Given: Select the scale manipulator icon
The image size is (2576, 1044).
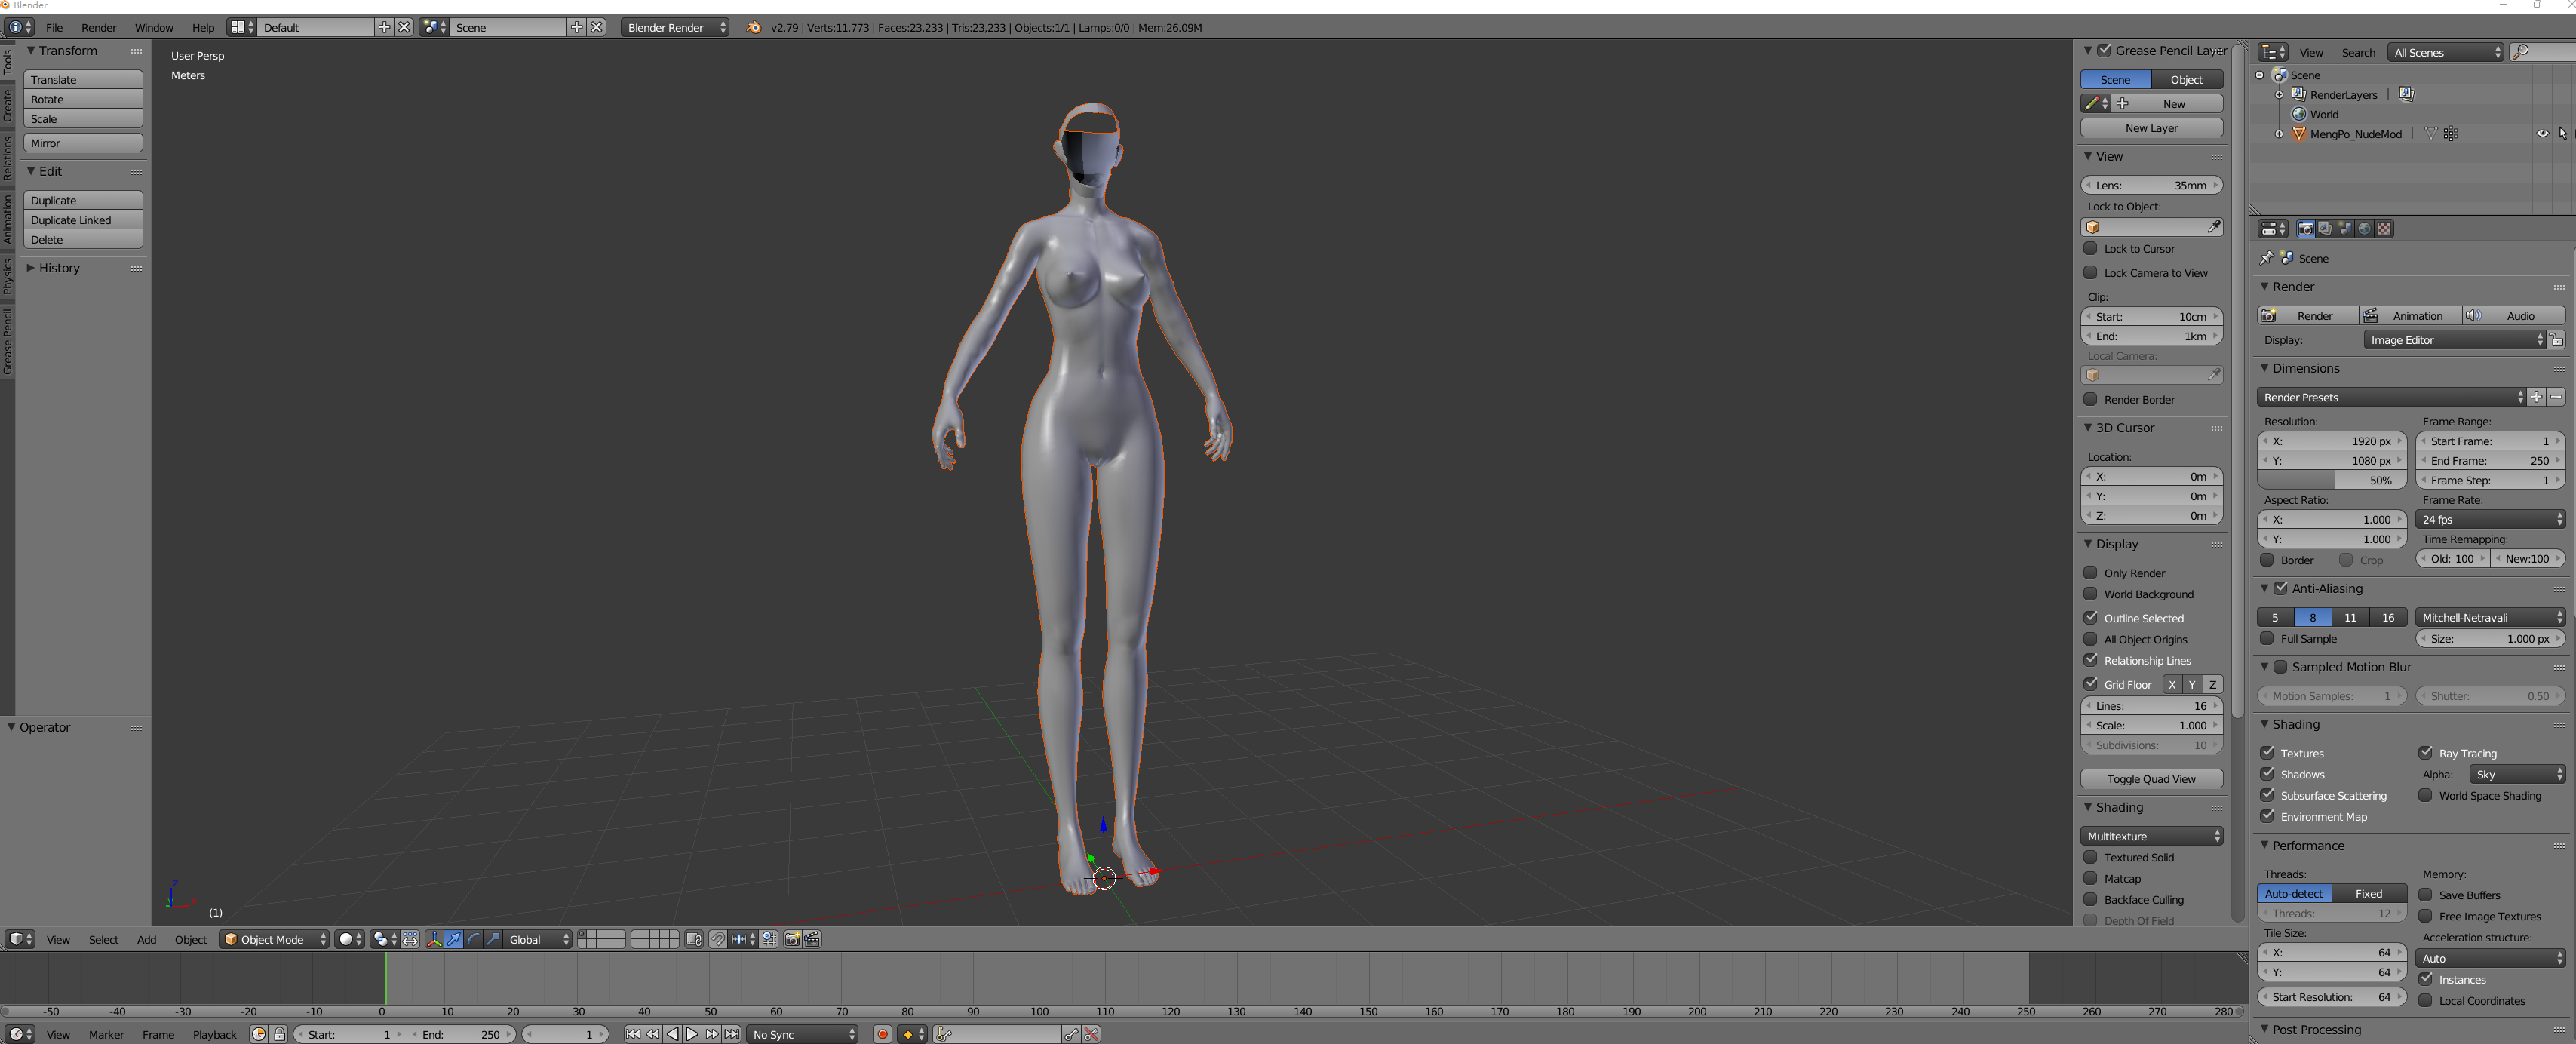Looking at the screenshot, I should tap(494, 939).
